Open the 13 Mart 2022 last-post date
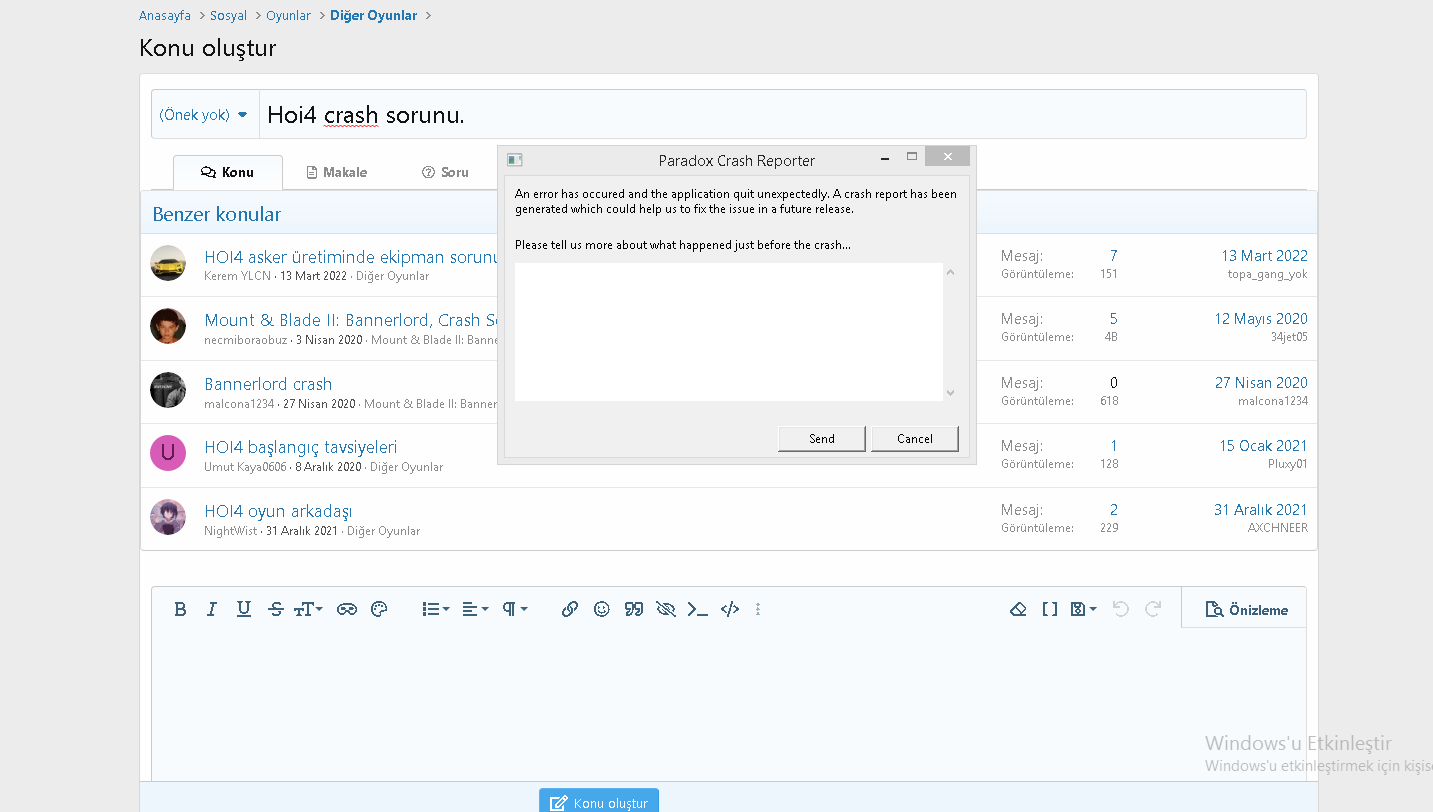Image resolution: width=1433 pixels, height=812 pixels. [1264, 256]
